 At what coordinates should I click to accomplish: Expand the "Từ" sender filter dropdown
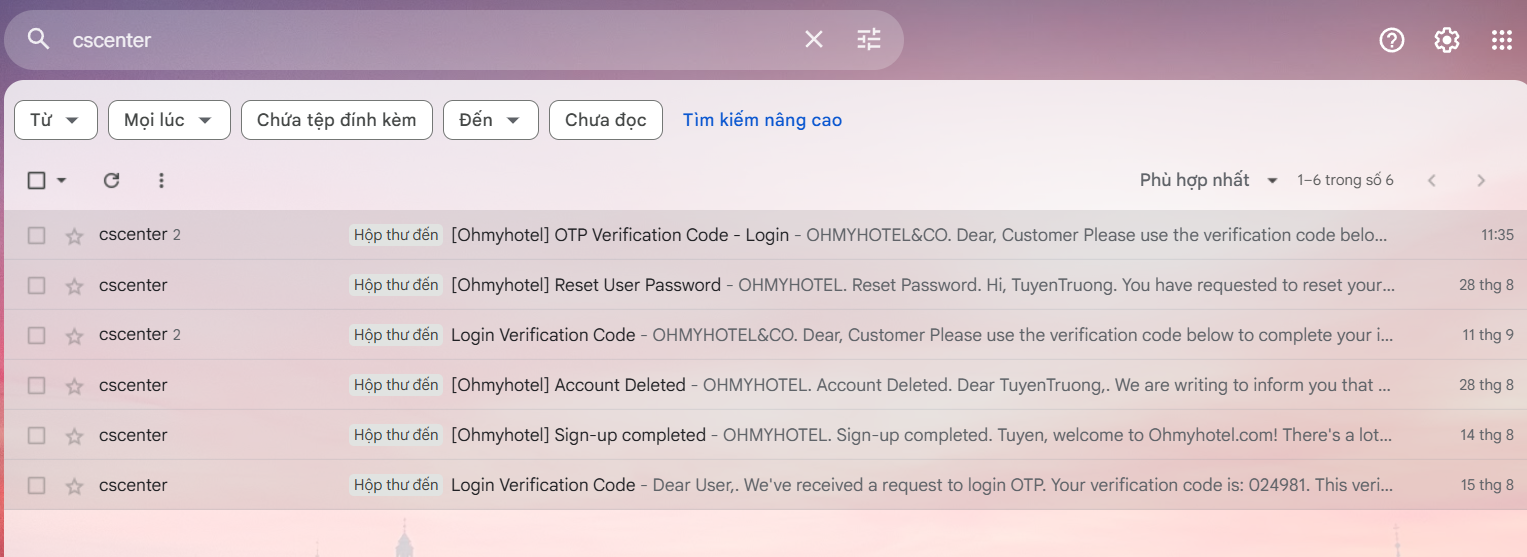pyautogui.click(x=56, y=120)
